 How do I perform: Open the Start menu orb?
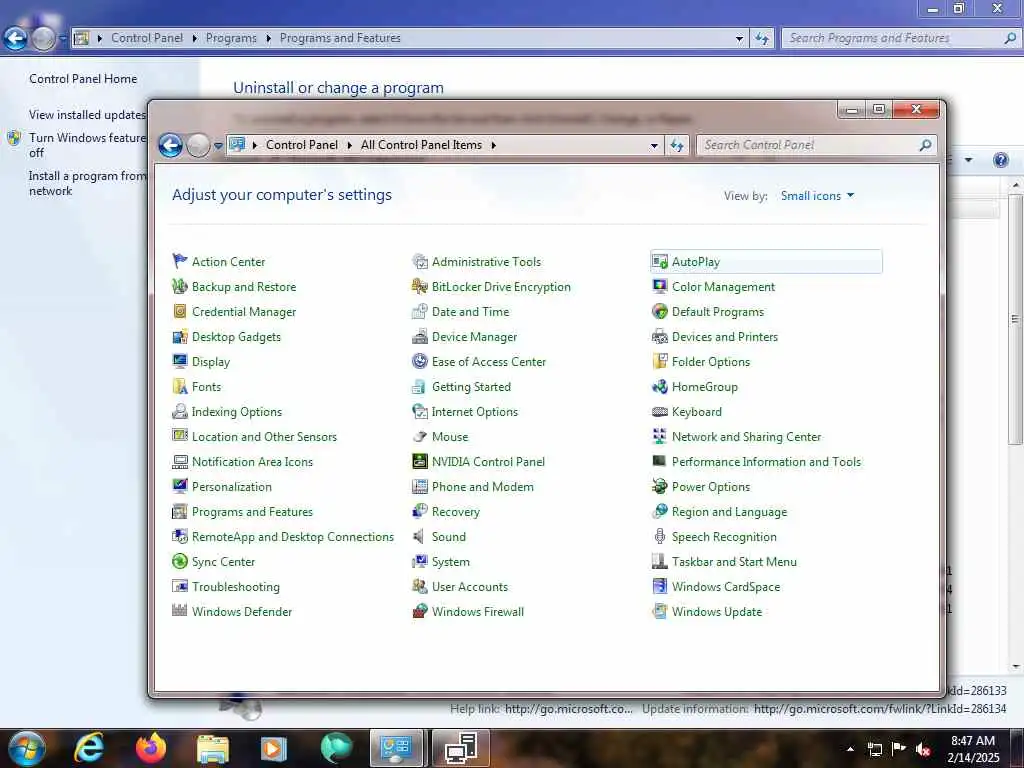(26, 748)
